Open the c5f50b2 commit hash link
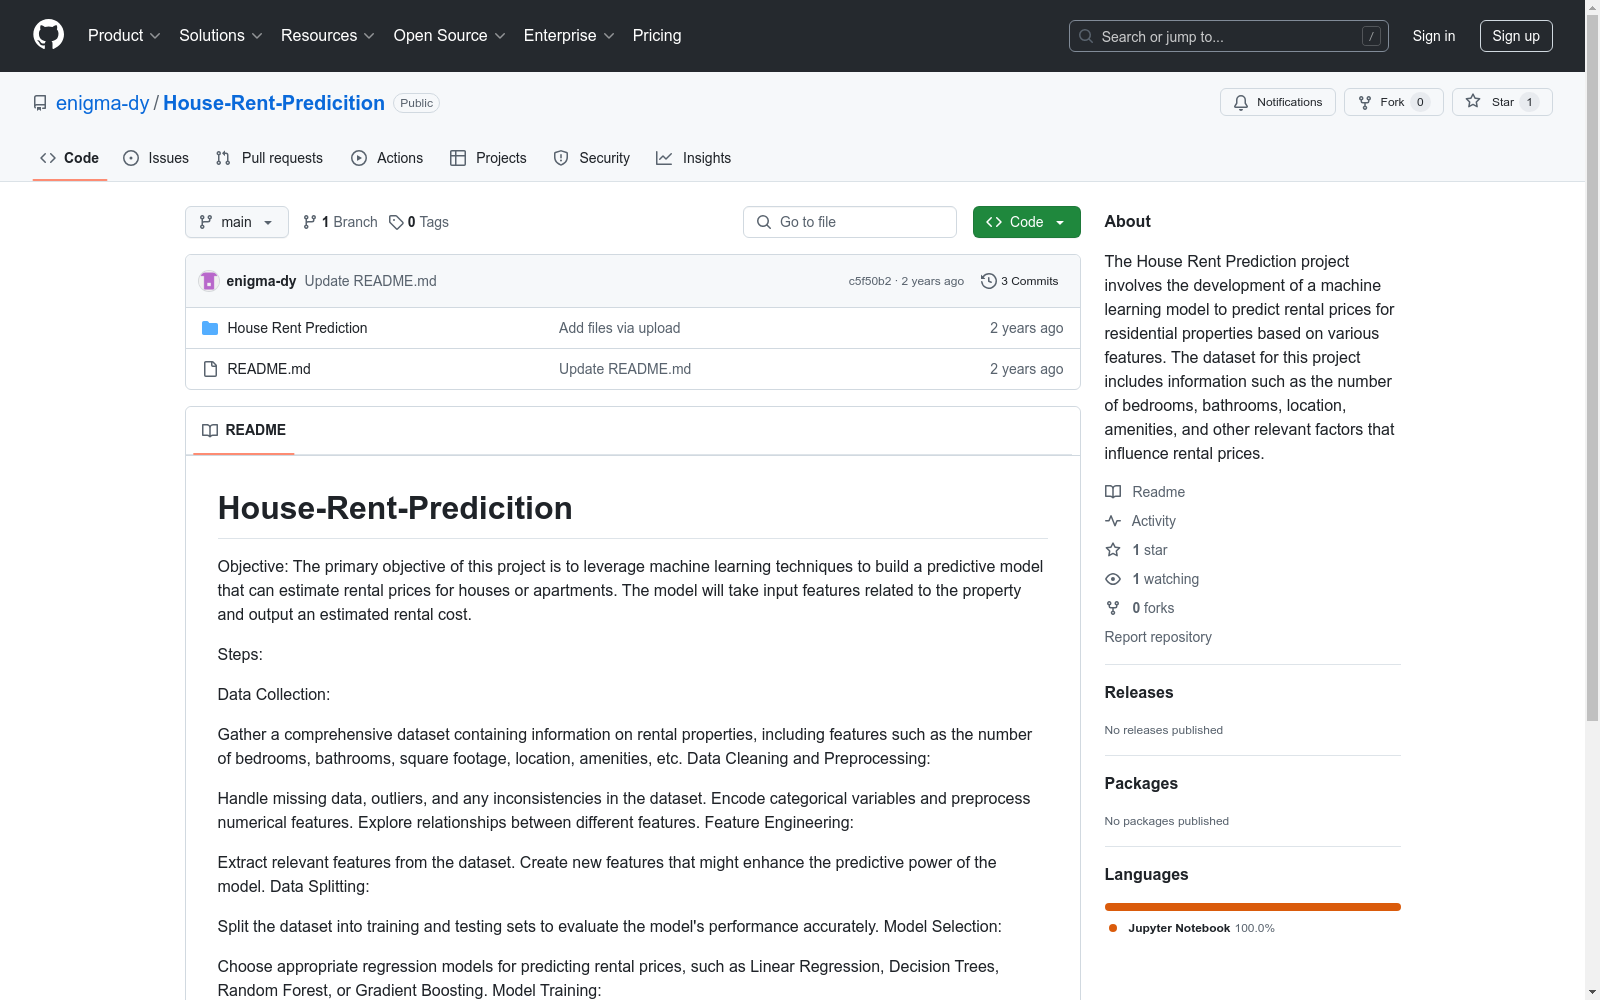 pyautogui.click(x=870, y=281)
